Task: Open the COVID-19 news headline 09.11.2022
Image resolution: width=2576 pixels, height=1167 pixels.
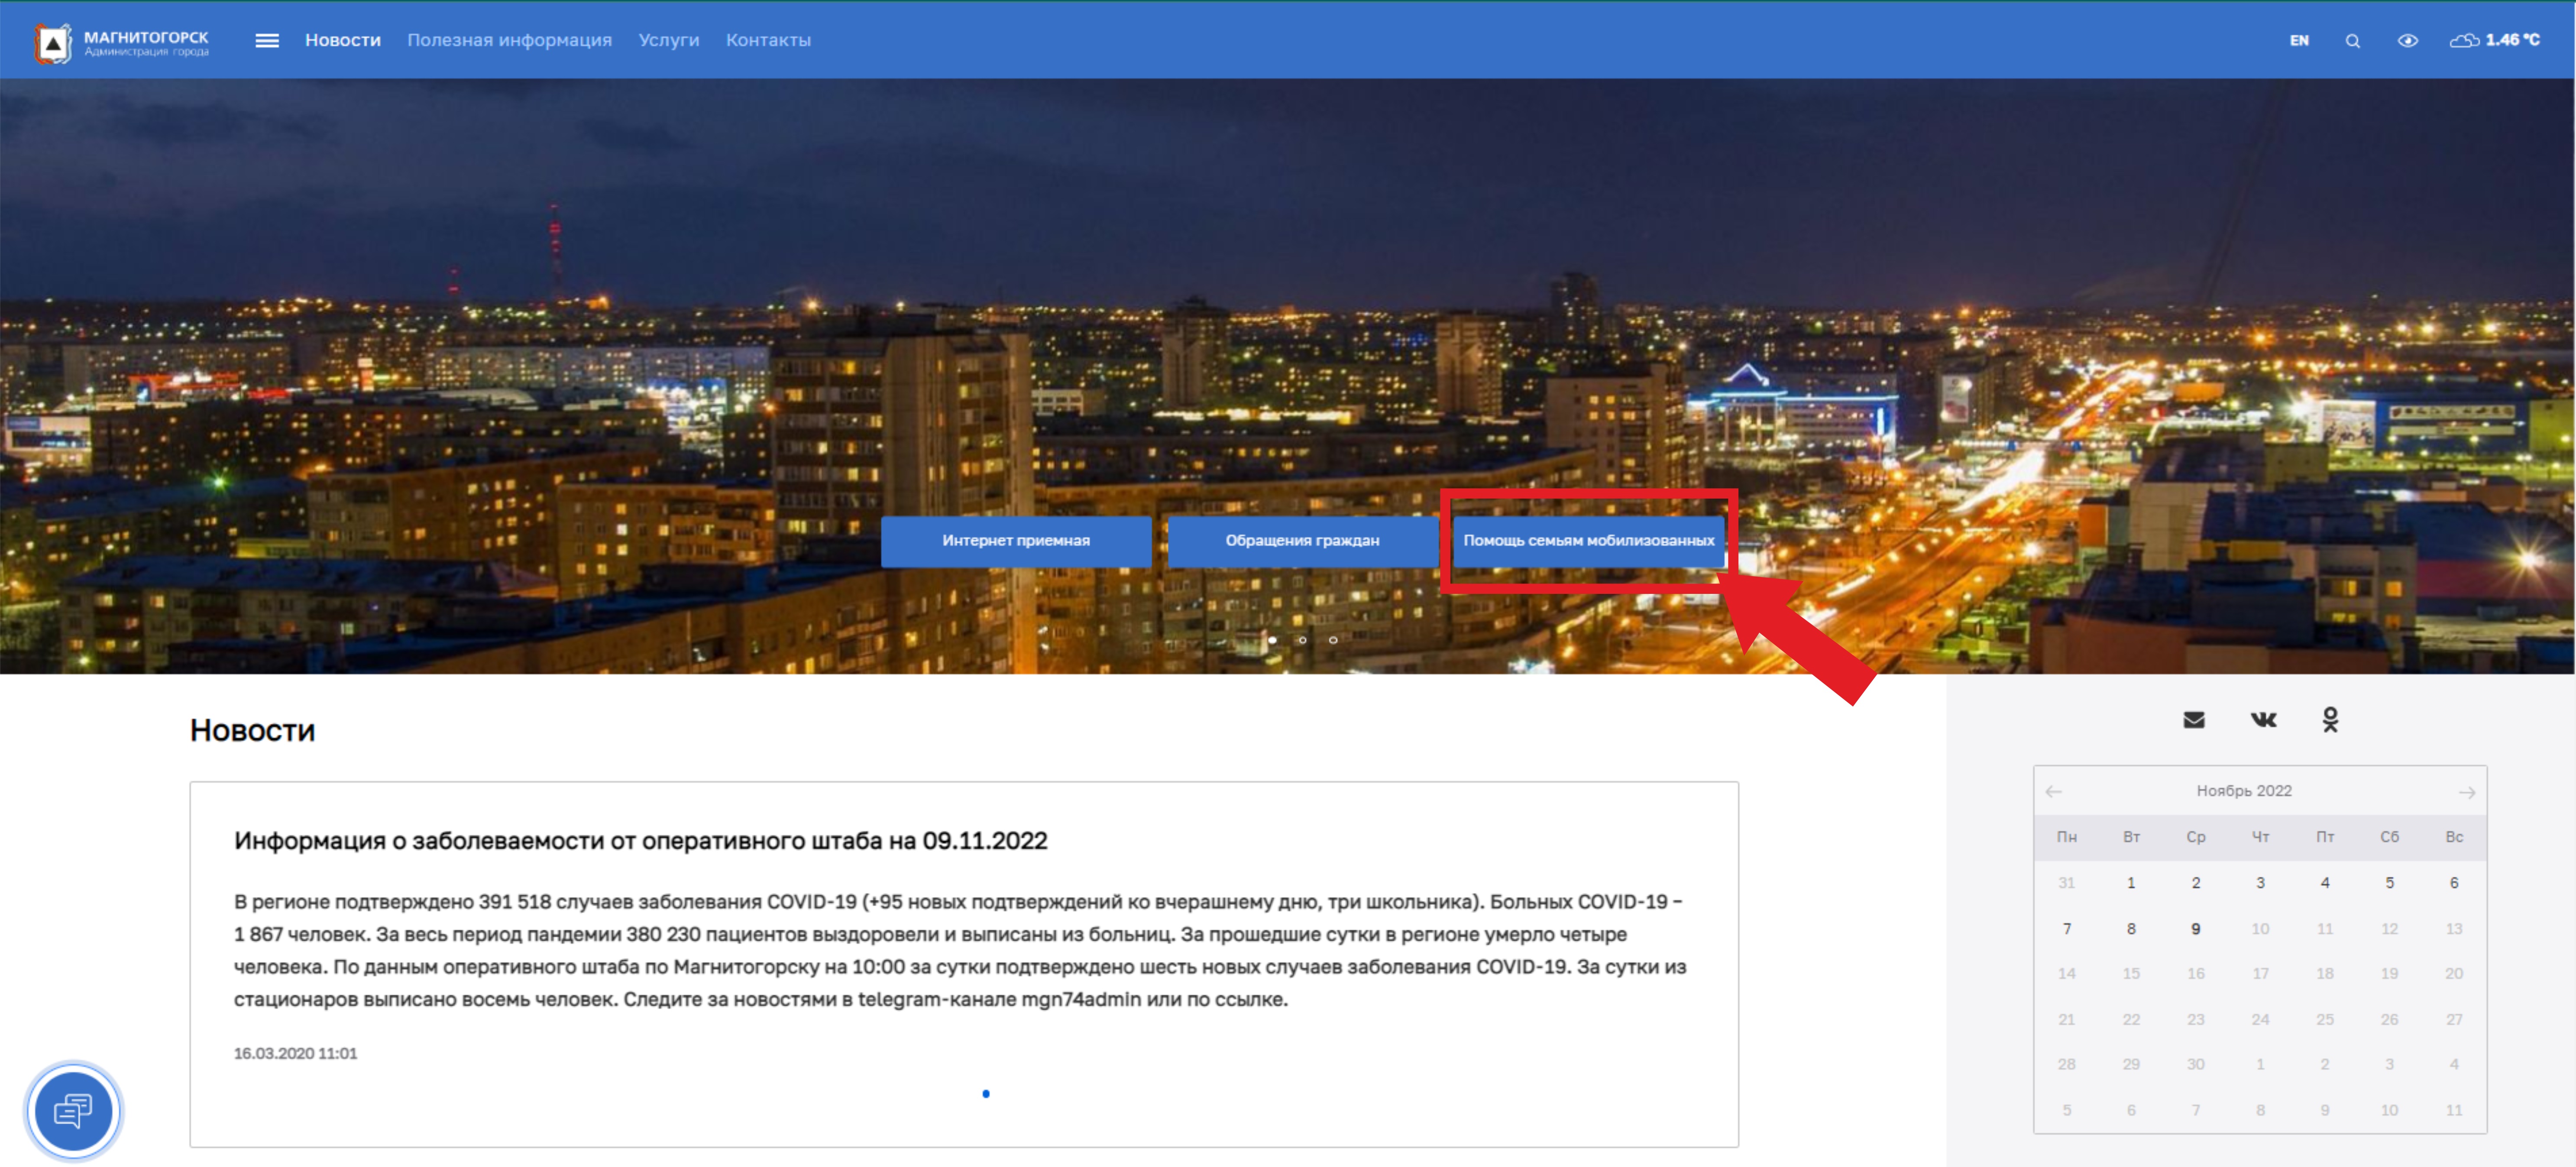Action: click(640, 841)
